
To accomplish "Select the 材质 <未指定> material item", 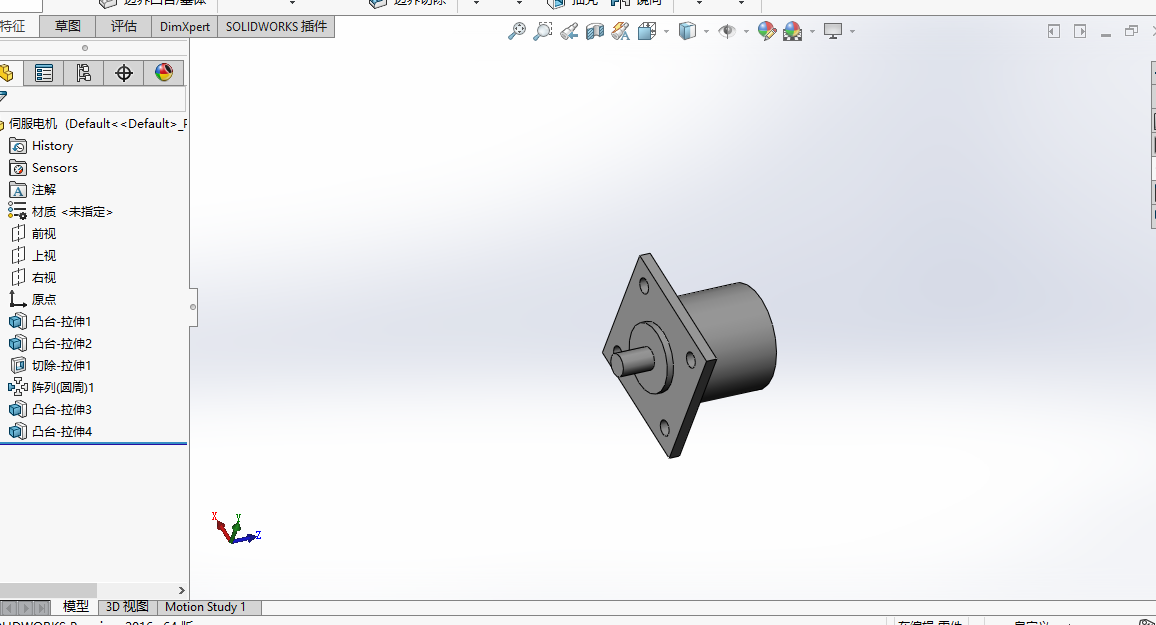I will pos(72,212).
